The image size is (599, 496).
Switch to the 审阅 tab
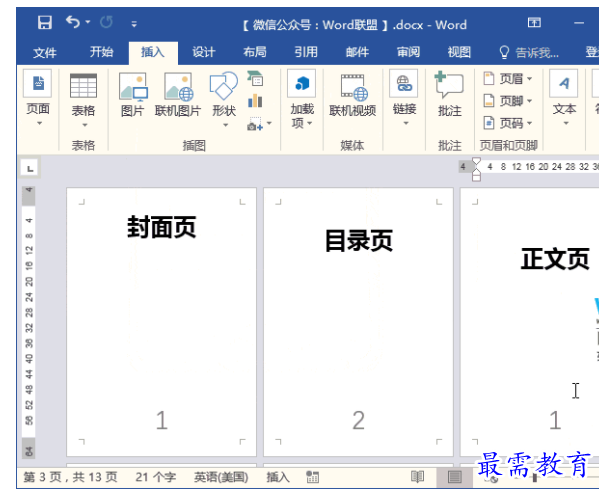point(408,52)
